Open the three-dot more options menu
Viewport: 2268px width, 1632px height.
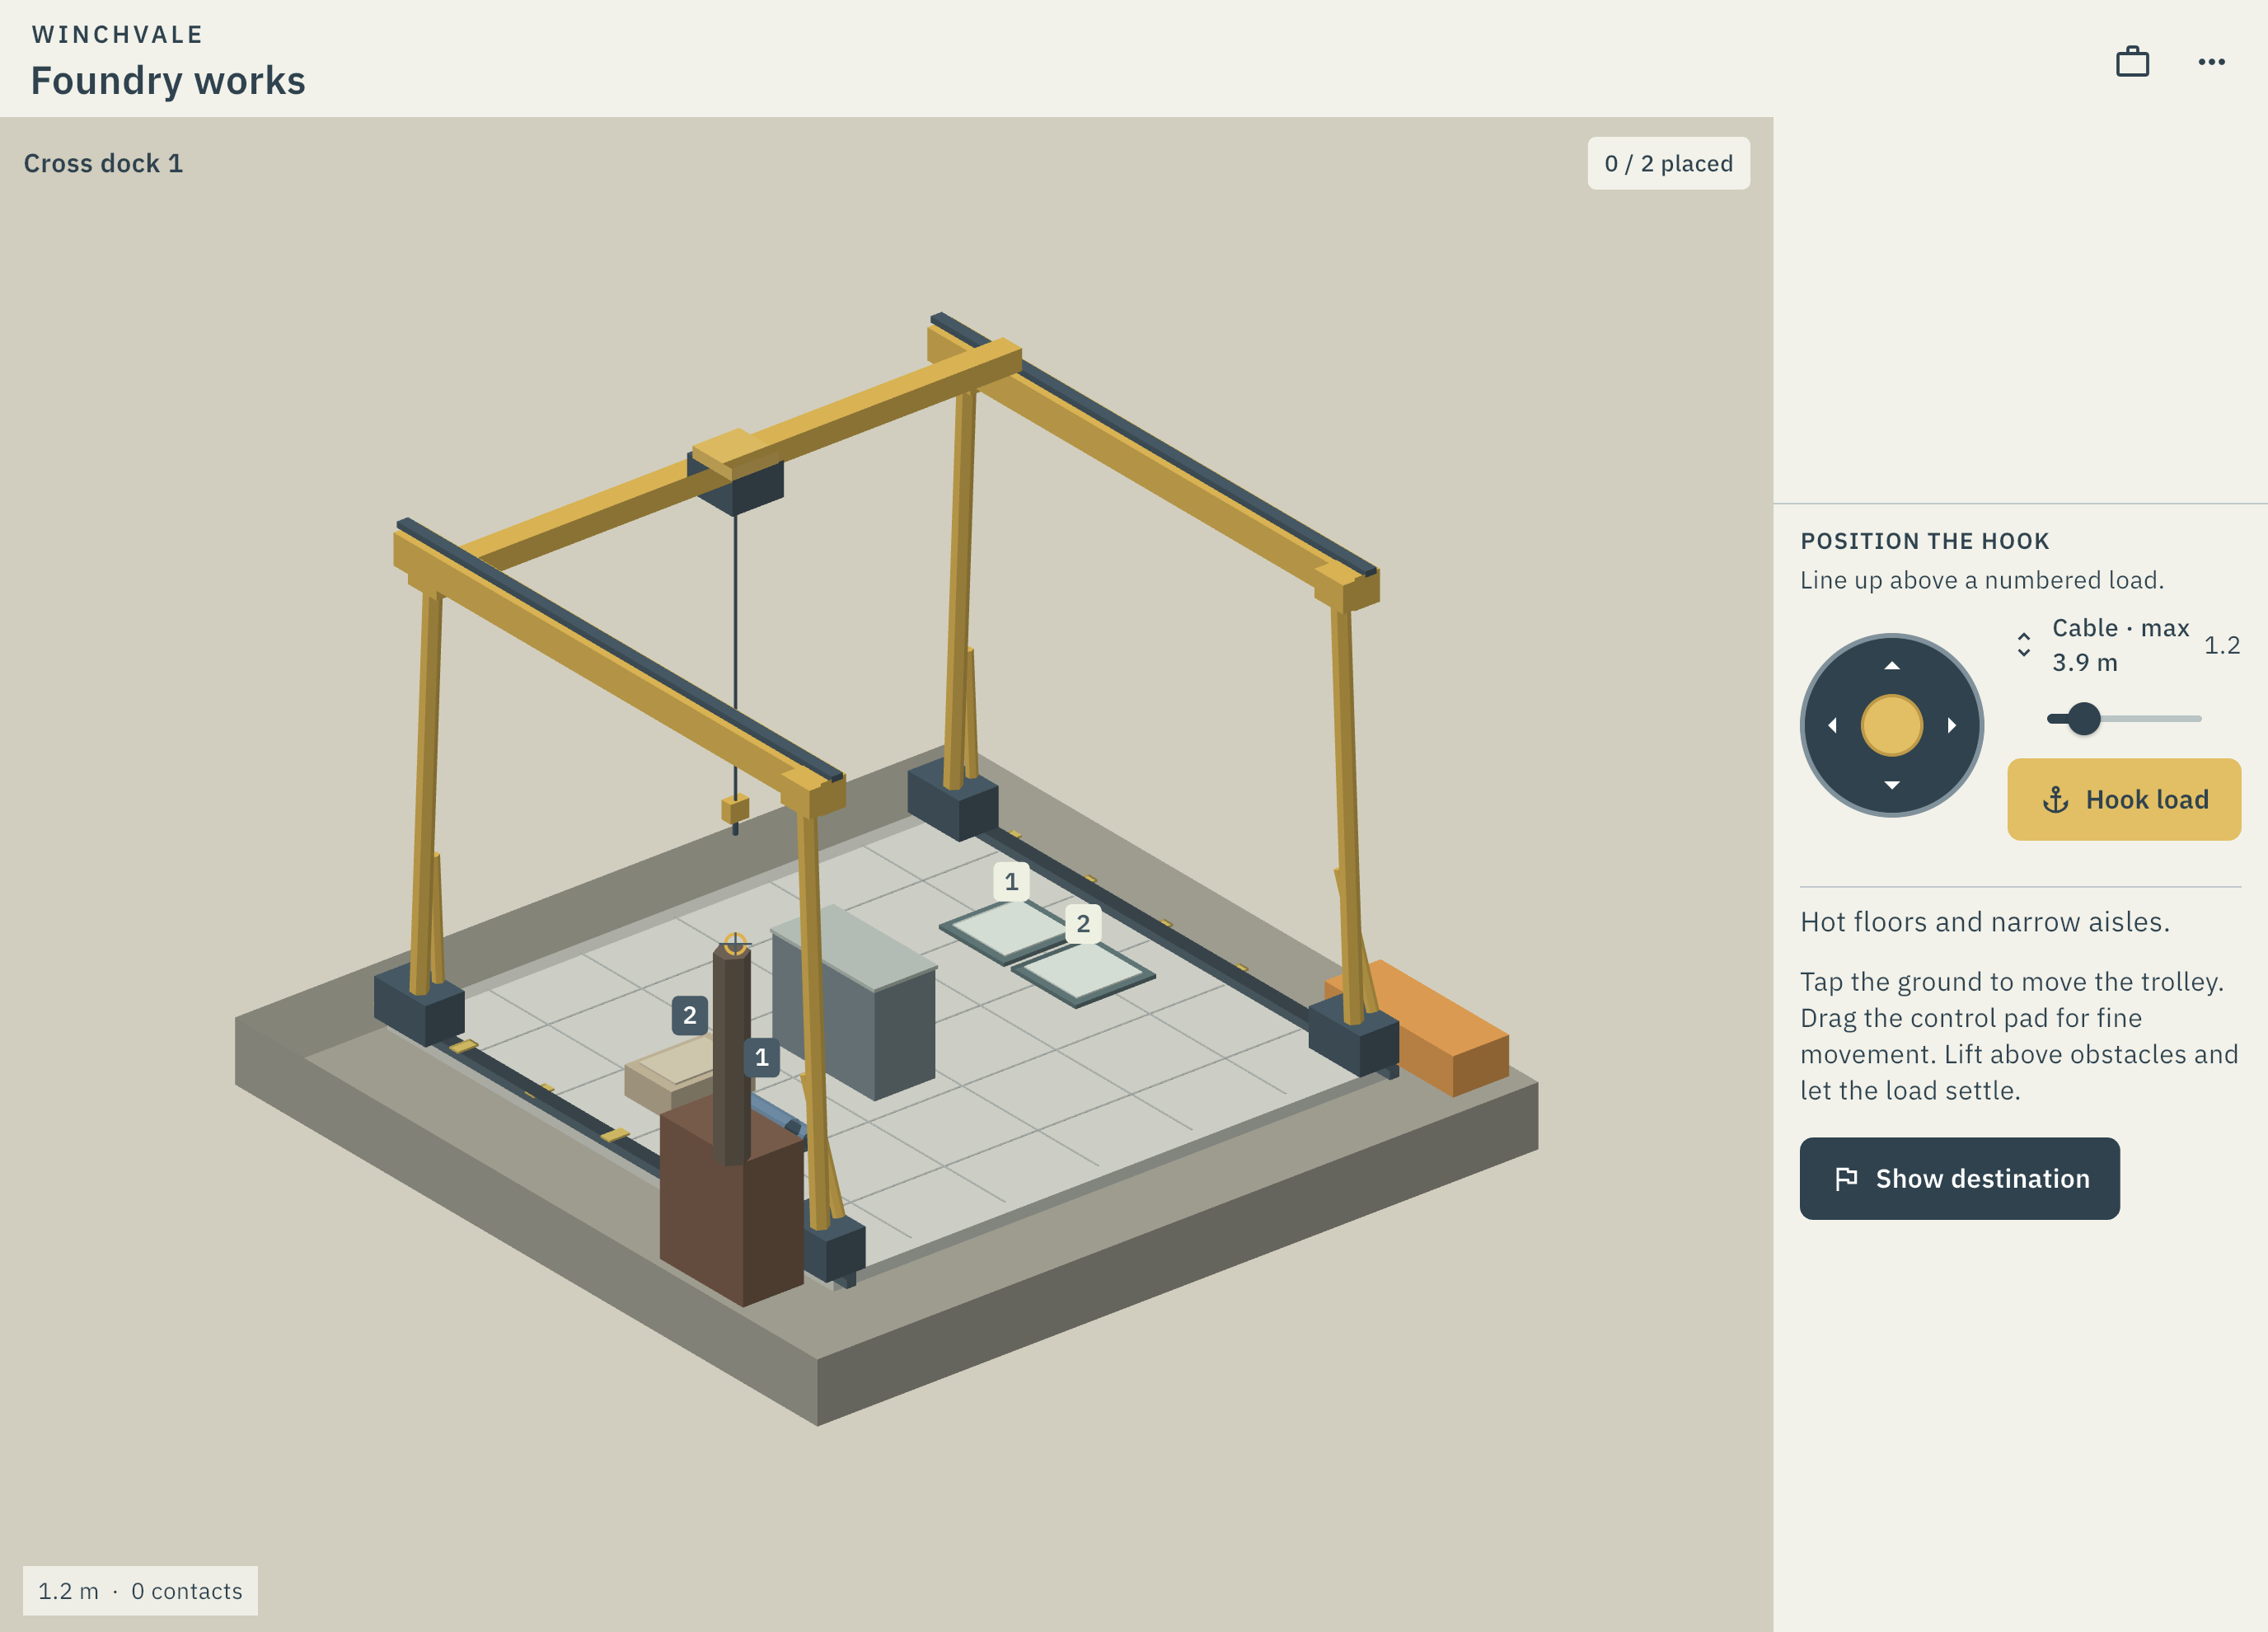coord(2211,62)
